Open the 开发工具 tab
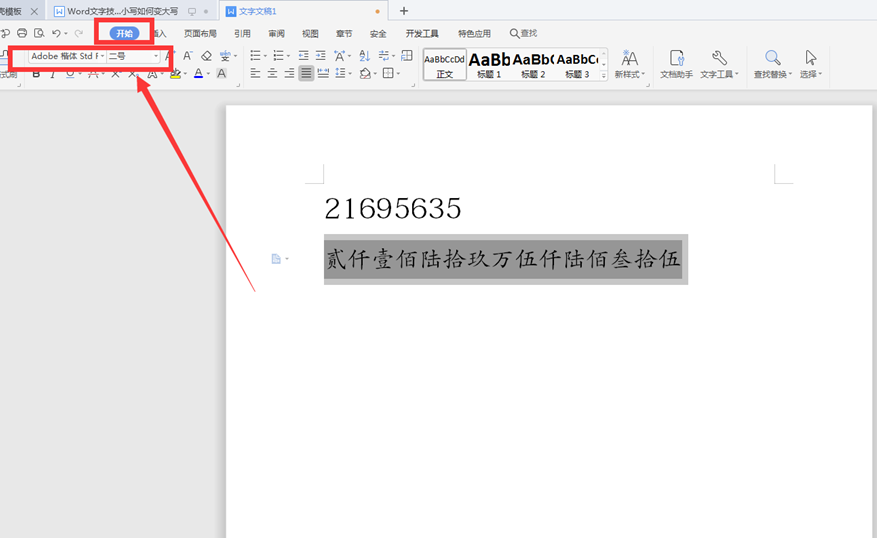Screen dimensions: 877x538 click(422, 34)
